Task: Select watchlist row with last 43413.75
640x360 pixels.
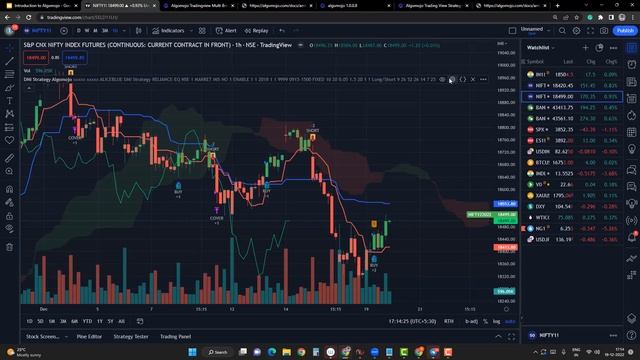Action: pyautogui.click(x=572, y=107)
